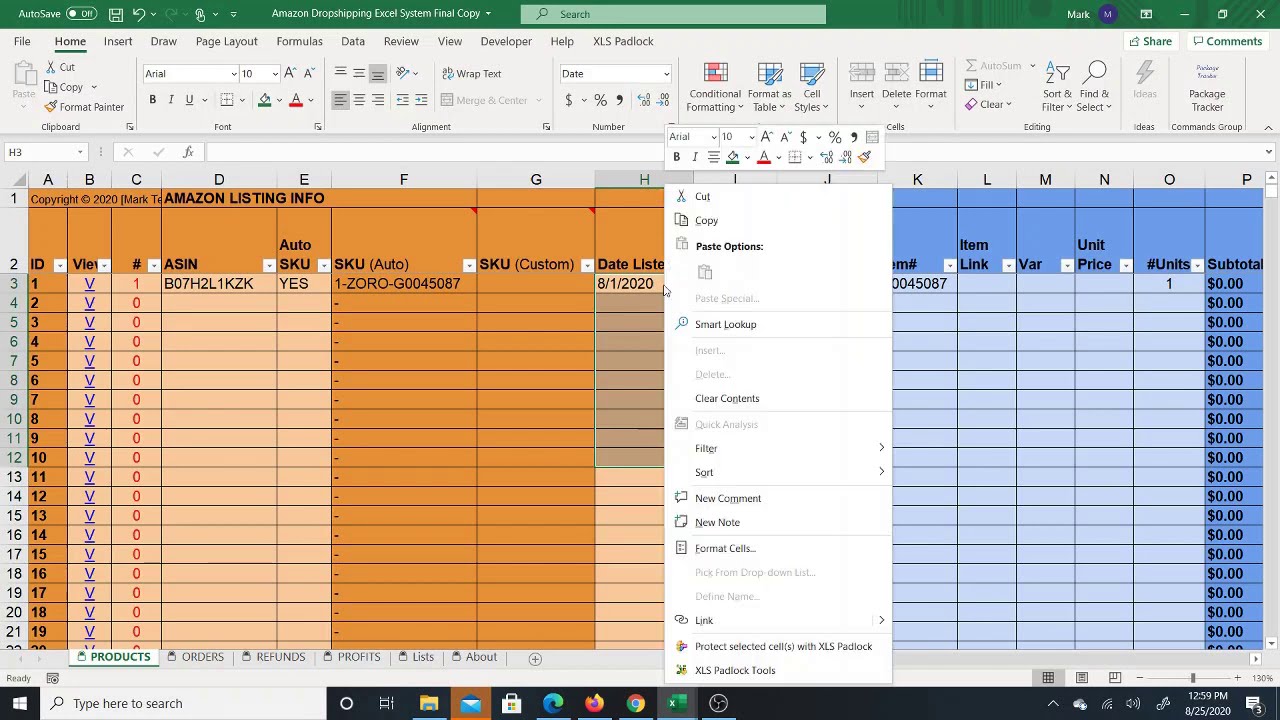The width and height of the screenshot is (1280, 720).
Task: Click Cut in the ribbon Clipboard group
Action: point(60,67)
